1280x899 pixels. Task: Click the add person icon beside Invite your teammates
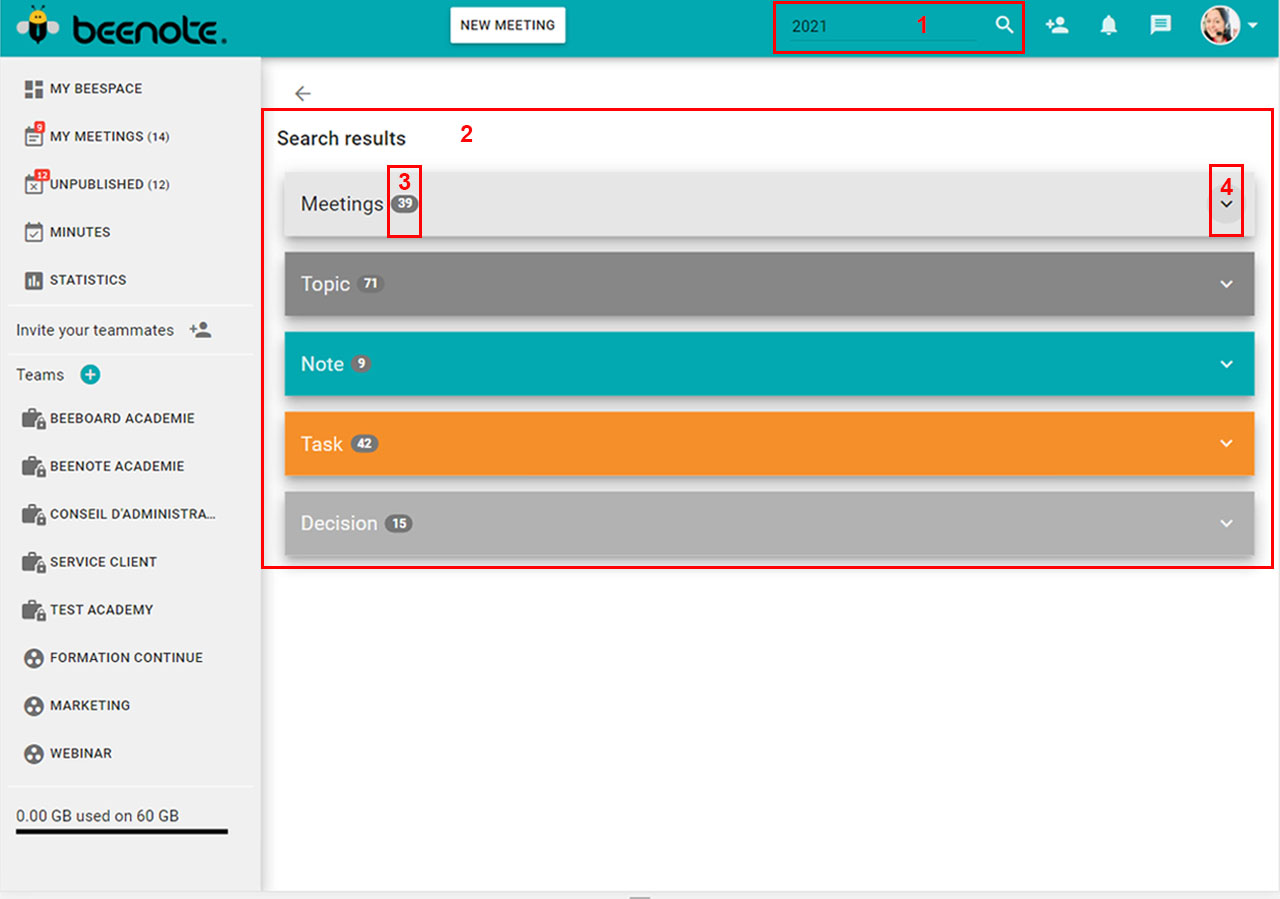coord(200,329)
